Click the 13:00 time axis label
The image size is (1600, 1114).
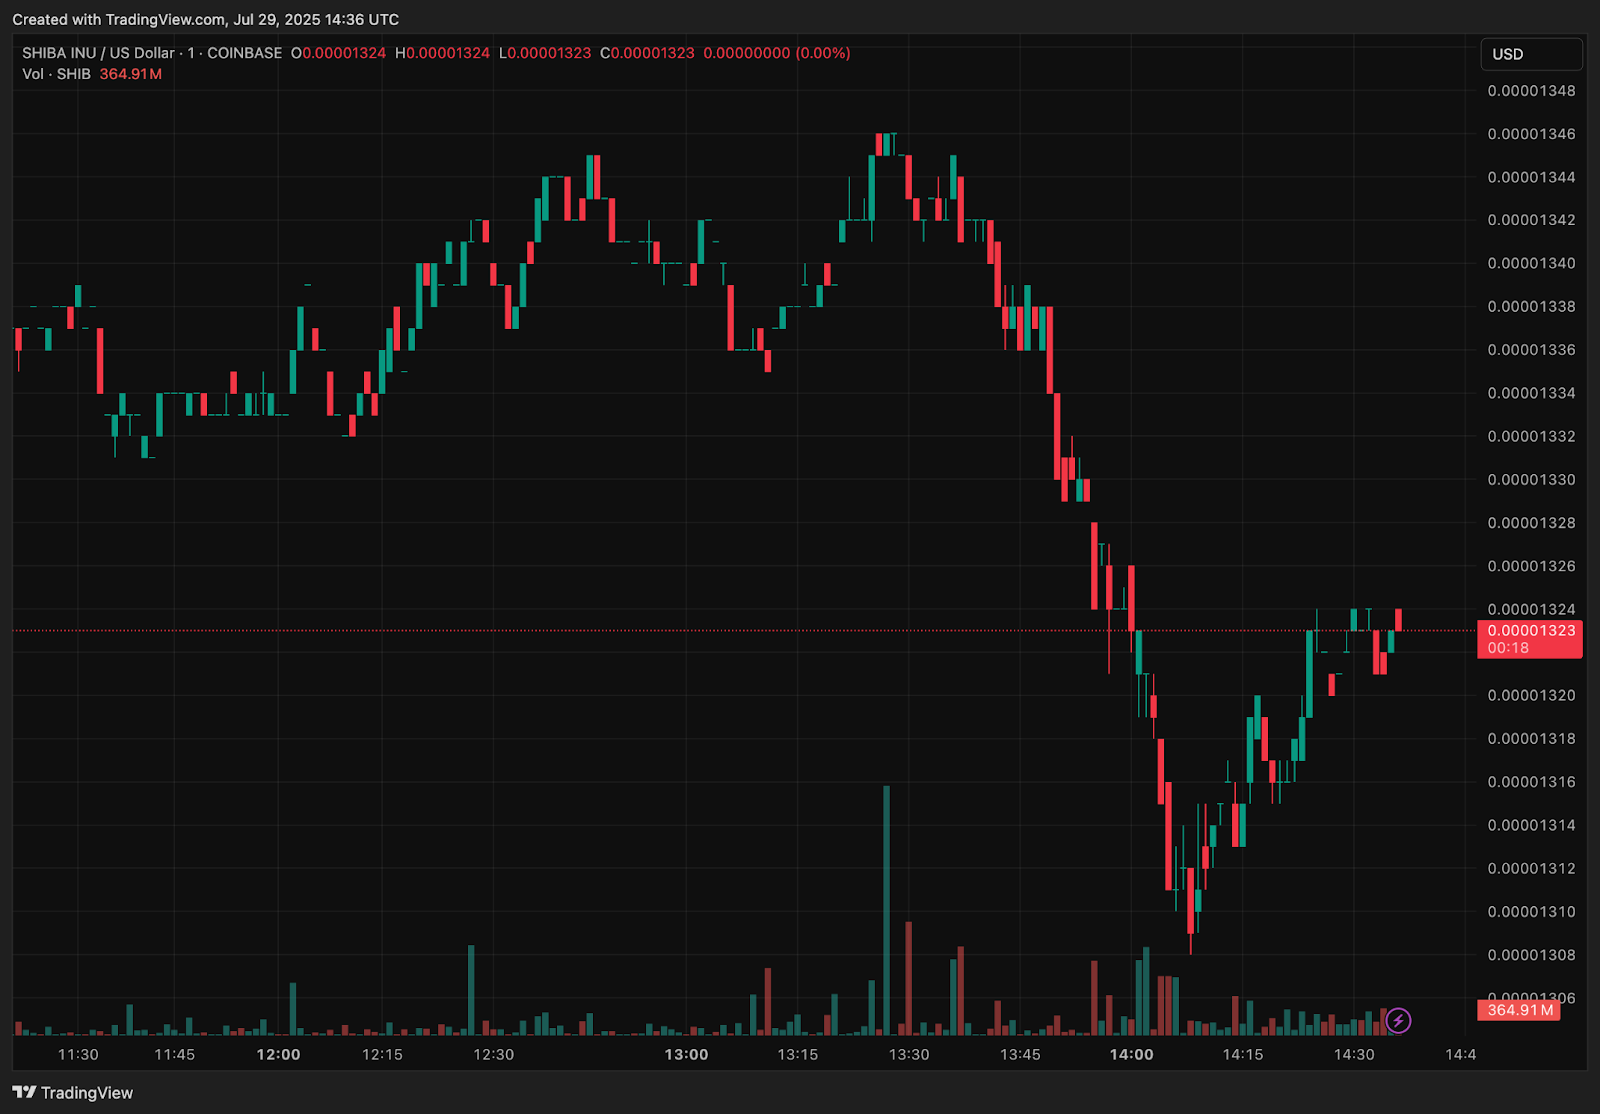(686, 1054)
